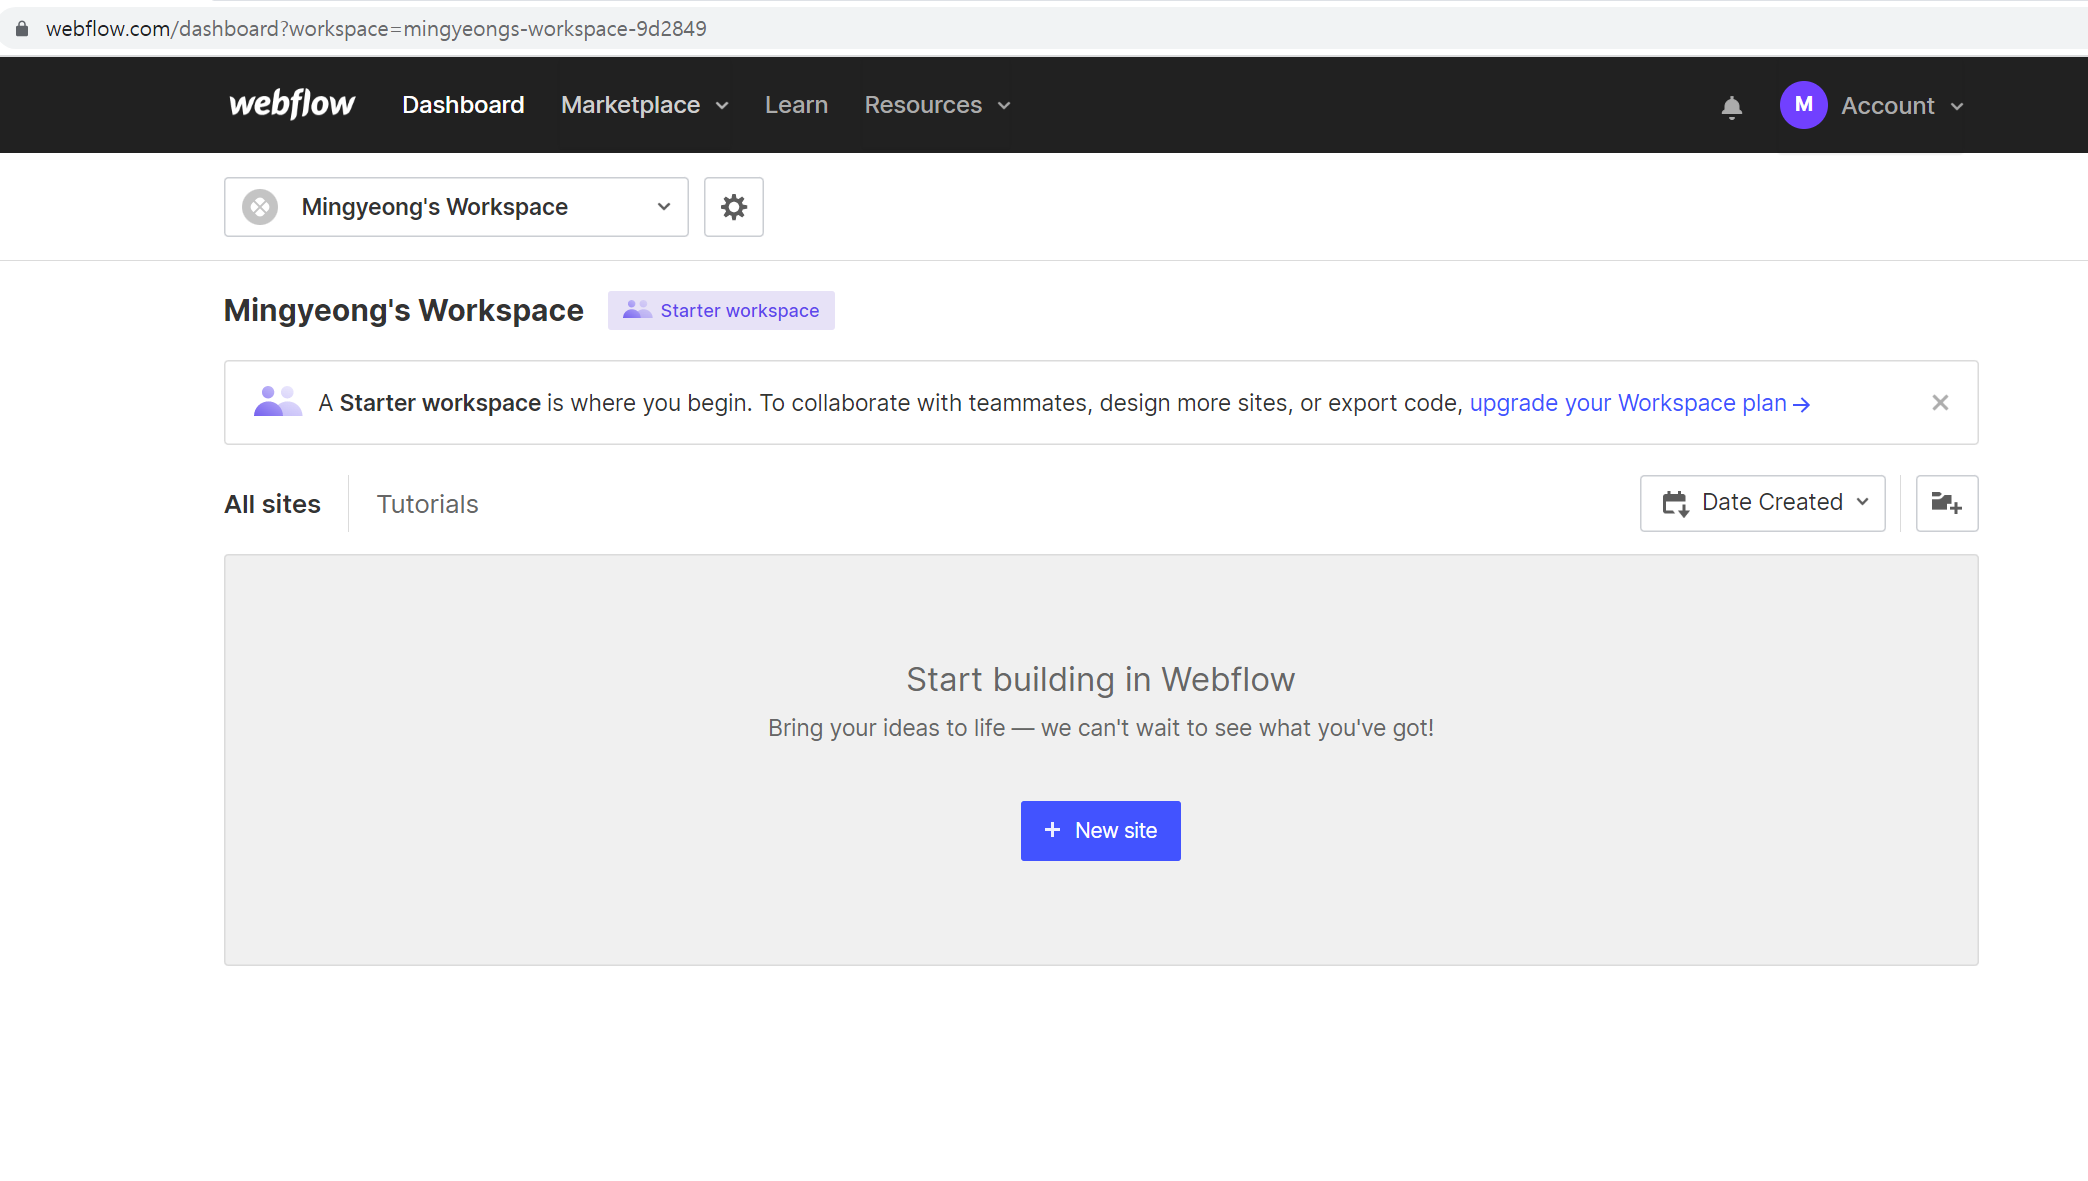
Task: Click the 'Start building in Webflow' text
Action: tap(1101, 680)
